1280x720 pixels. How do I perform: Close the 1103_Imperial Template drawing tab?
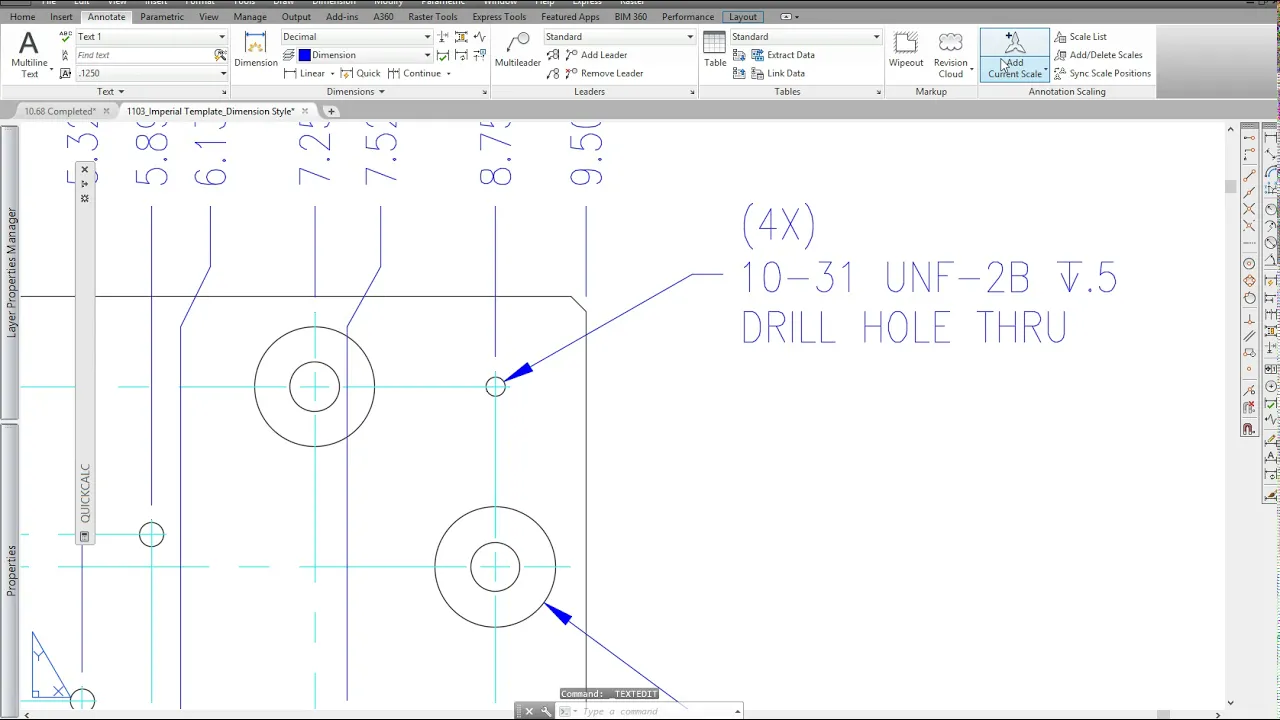[304, 111]
